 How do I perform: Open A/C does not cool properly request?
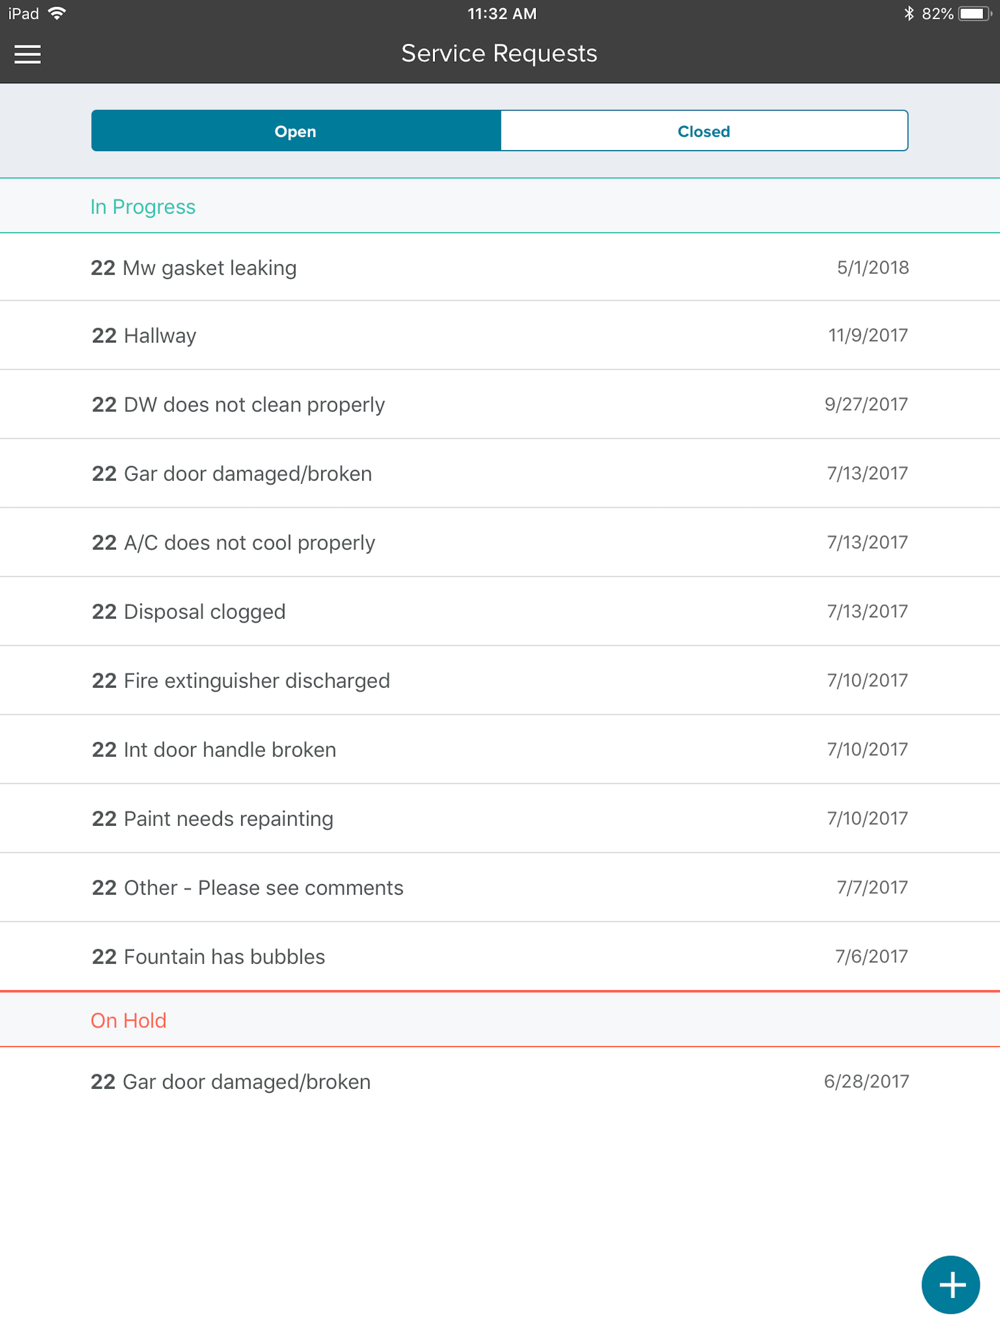tap(500, 543)
